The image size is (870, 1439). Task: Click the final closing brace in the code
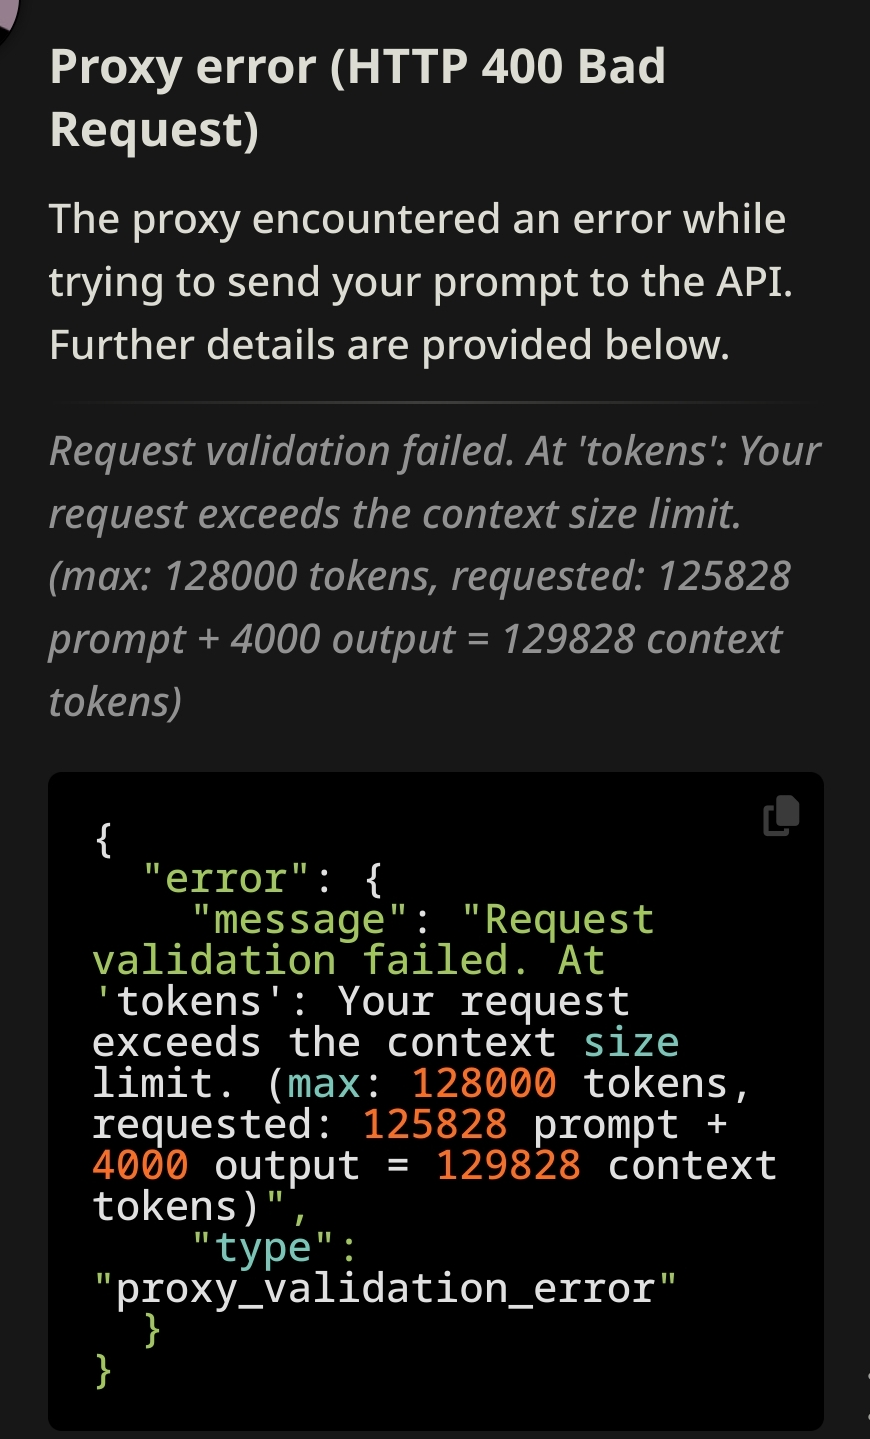[x=103, y=1371]
